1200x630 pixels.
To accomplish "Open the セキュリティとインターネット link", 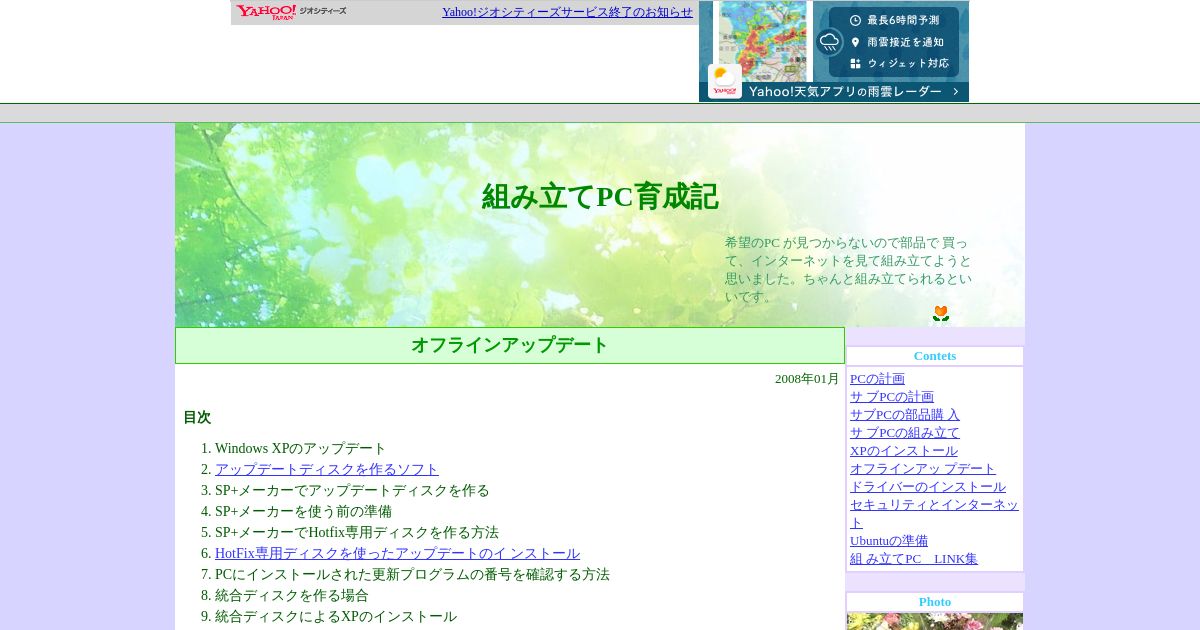I will click(x=934, y=514).
